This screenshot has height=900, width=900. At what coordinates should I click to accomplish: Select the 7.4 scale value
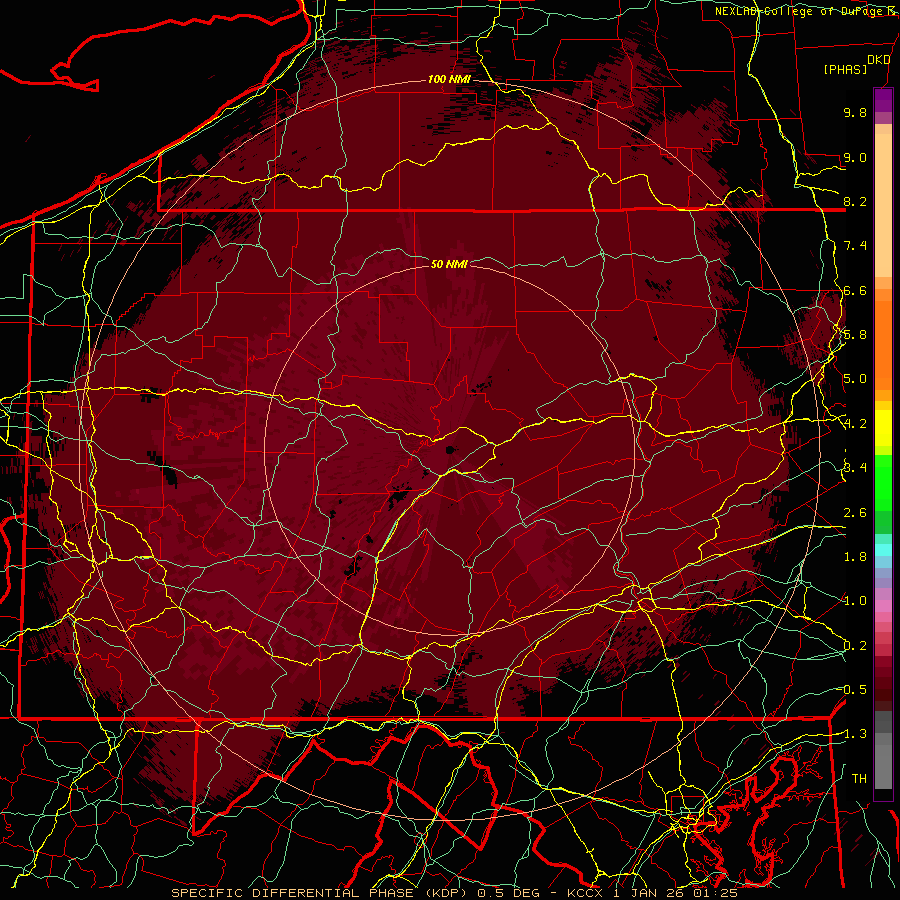[x=855, y=246]
